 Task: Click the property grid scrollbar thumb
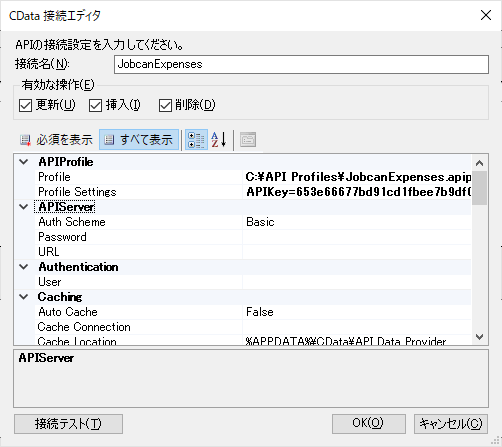(x=479, y=188)
